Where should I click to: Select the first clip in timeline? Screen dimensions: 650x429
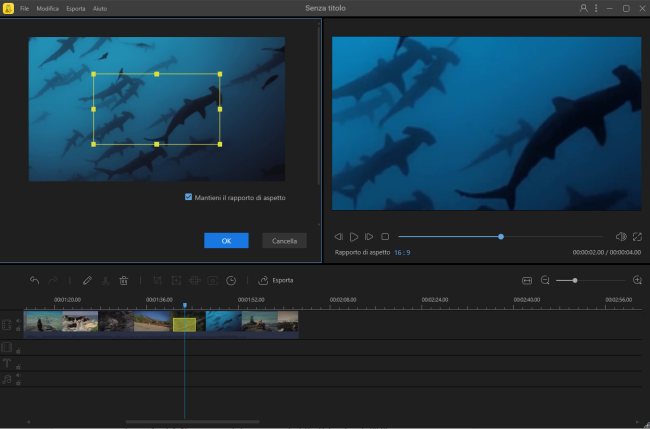[43, 322]
